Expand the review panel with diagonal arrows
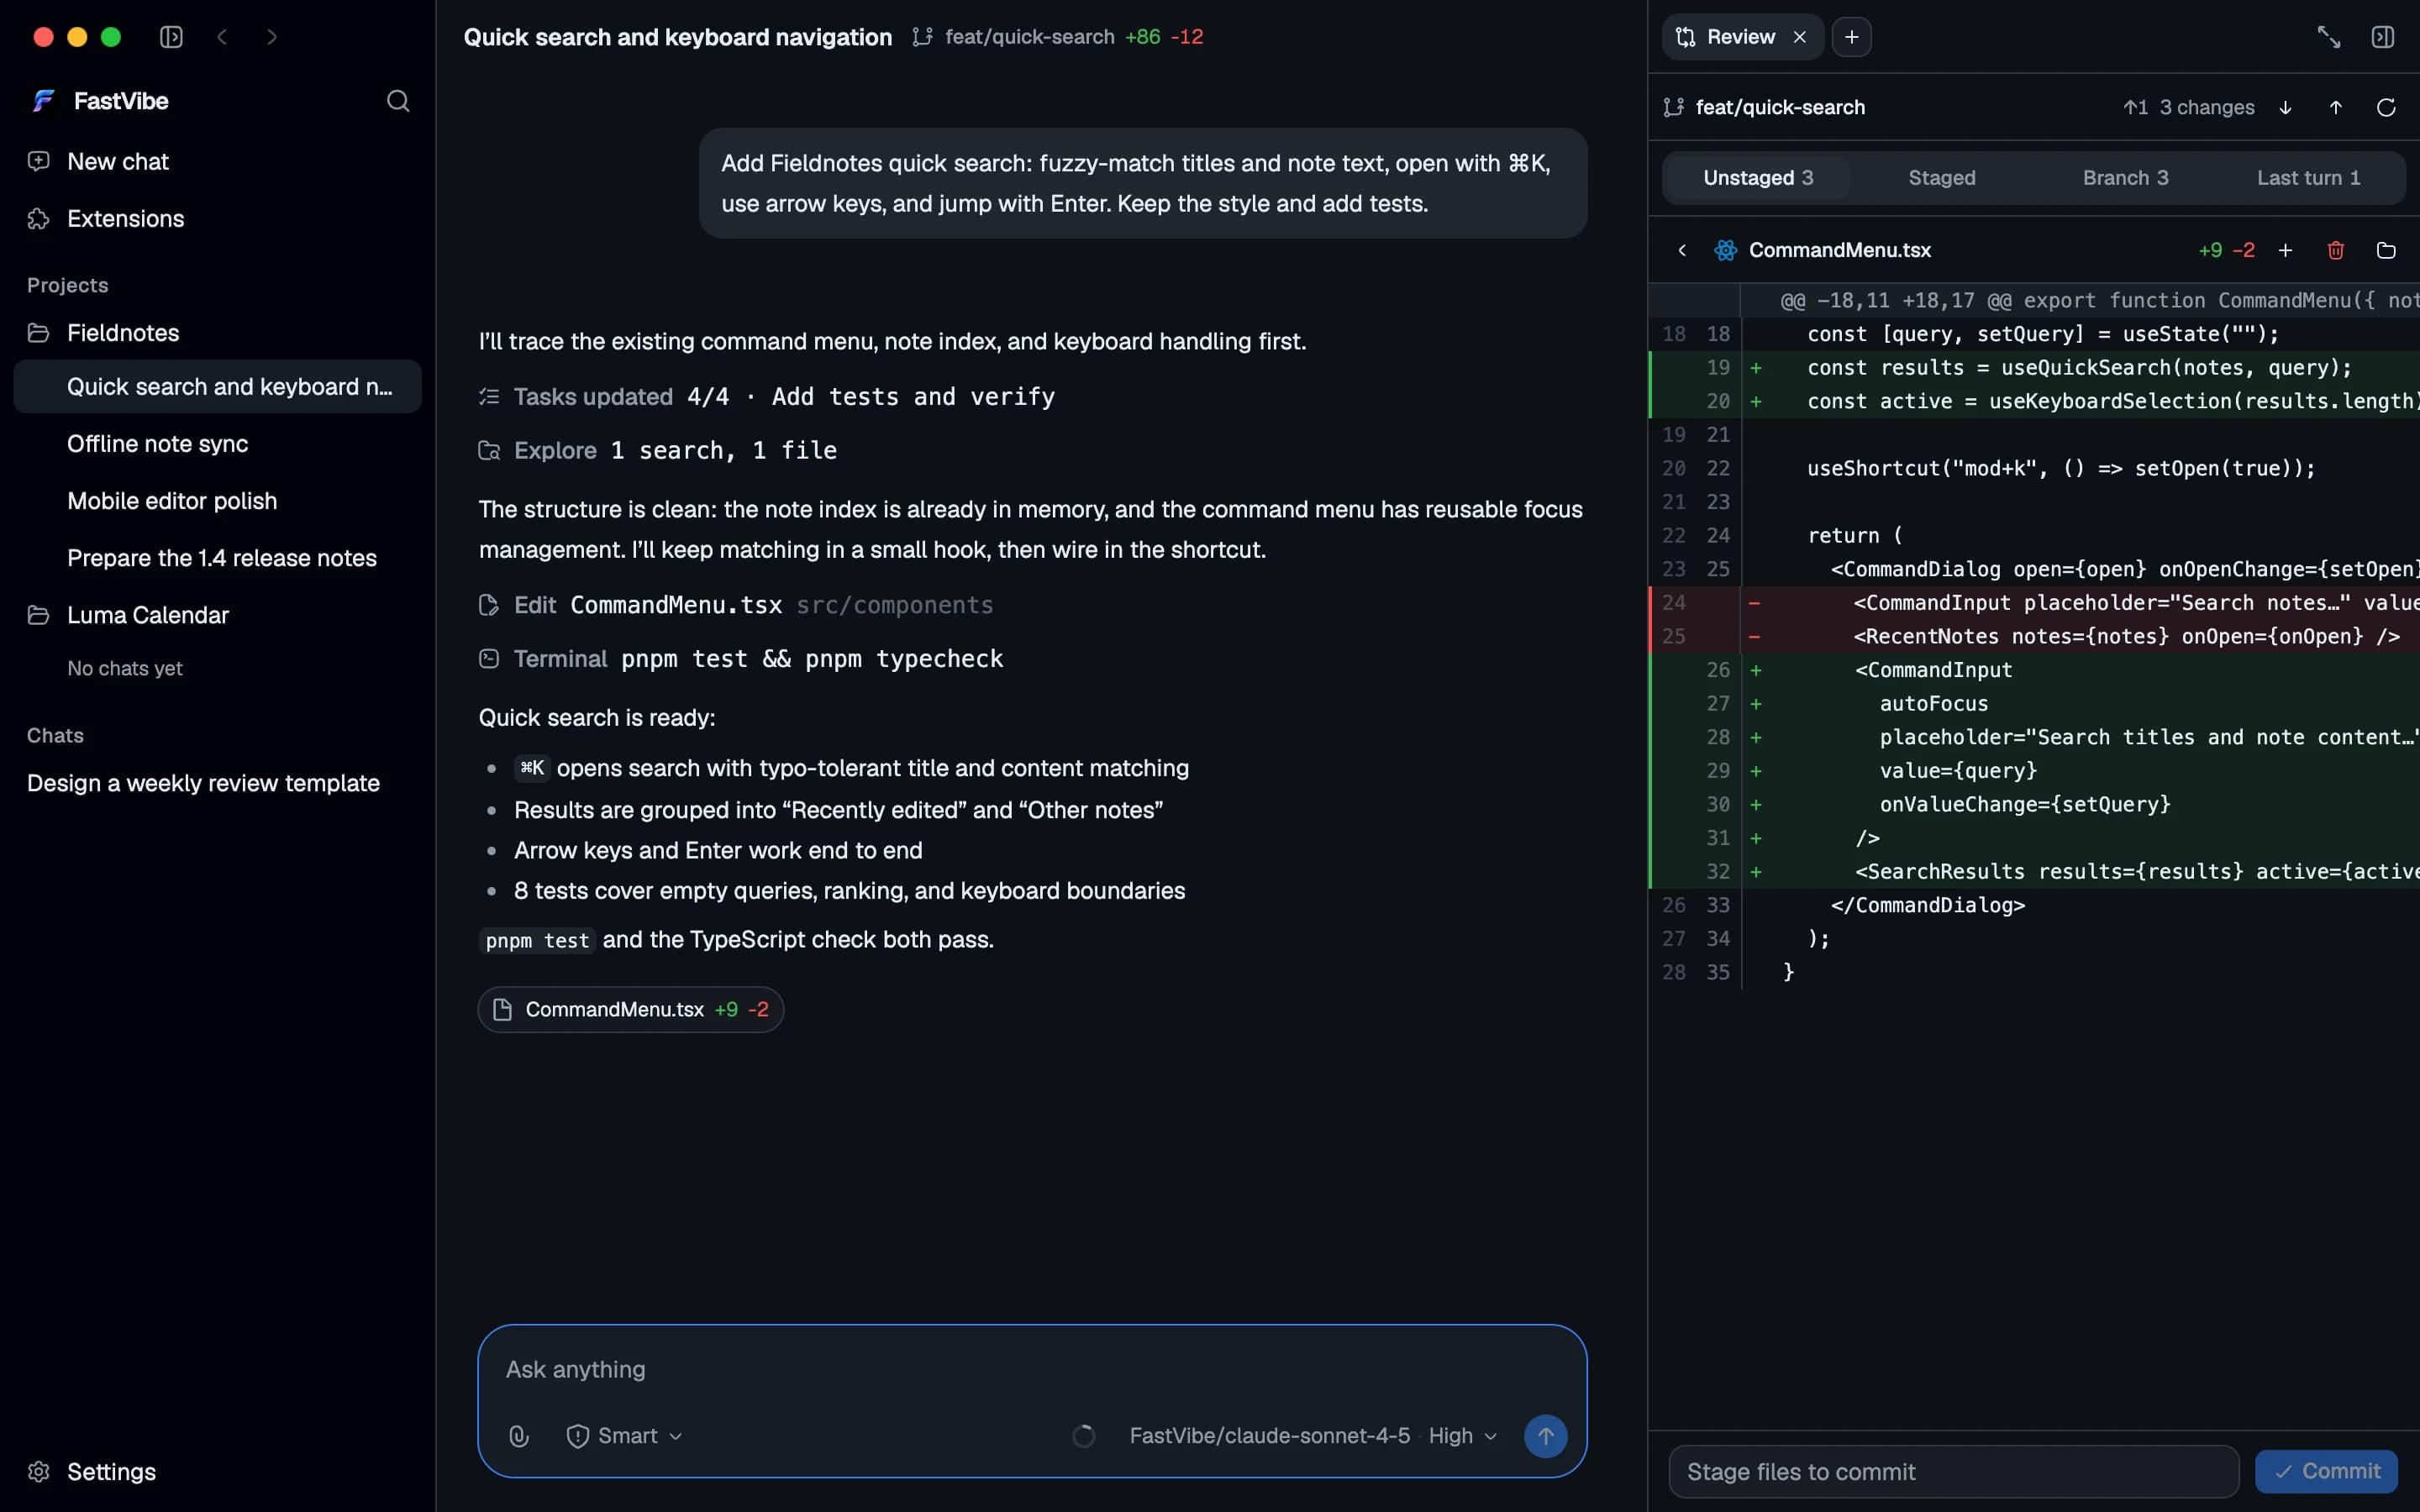Screen dimensions: 2420x1512 [2329, 37]
